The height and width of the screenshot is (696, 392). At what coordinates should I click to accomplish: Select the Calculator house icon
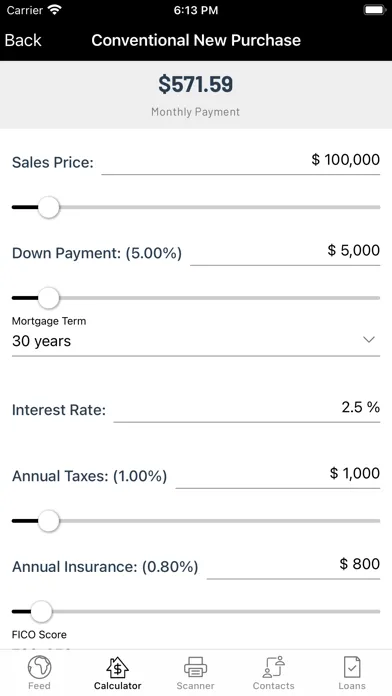point(117,667)
